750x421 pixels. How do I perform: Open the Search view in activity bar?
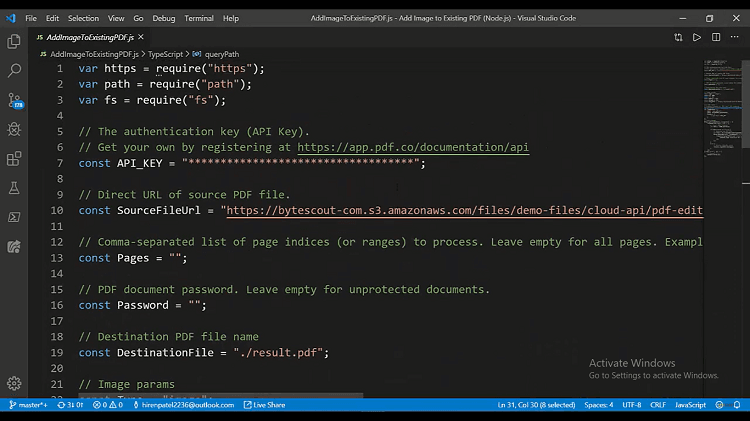14,71
